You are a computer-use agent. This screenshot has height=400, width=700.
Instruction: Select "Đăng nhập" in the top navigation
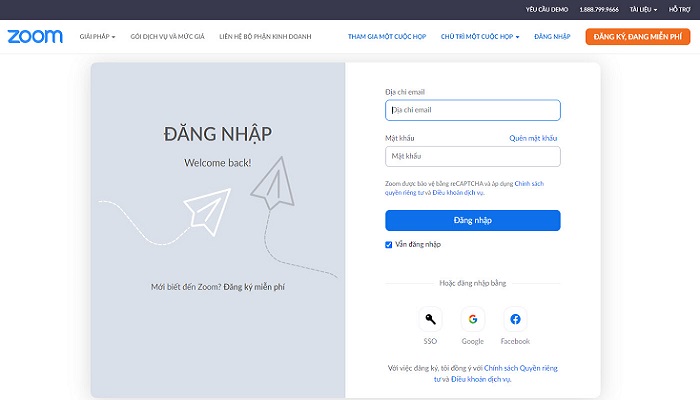tap(552, 37)
